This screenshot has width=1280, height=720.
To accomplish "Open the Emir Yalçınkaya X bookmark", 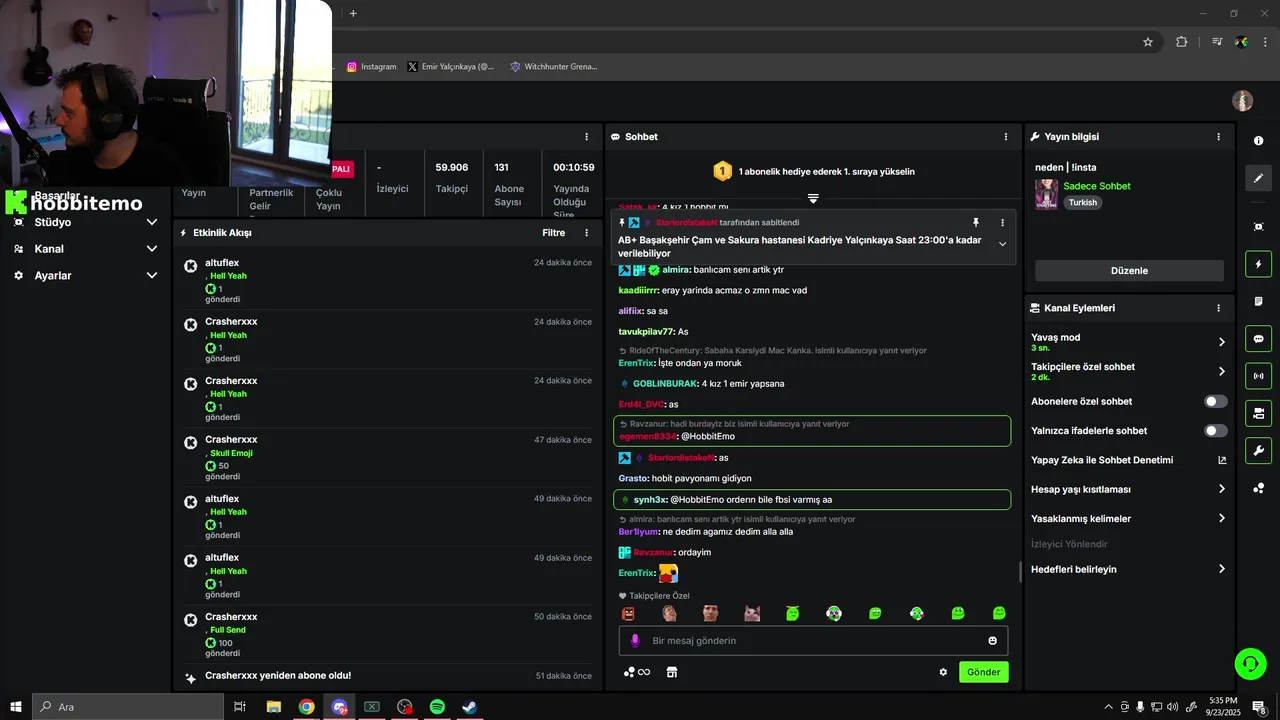I will pos(451,67).
